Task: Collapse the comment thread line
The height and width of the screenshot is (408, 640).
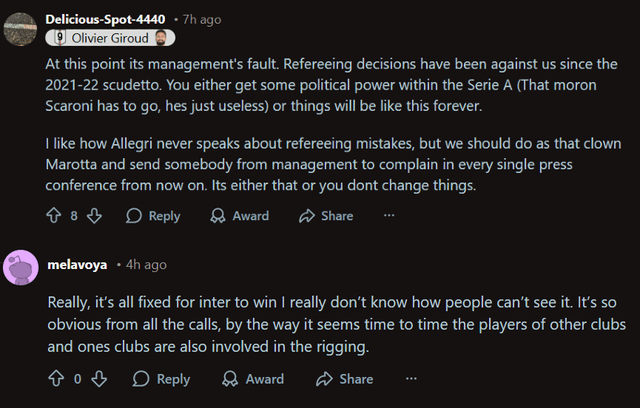Action: [22, 130]
